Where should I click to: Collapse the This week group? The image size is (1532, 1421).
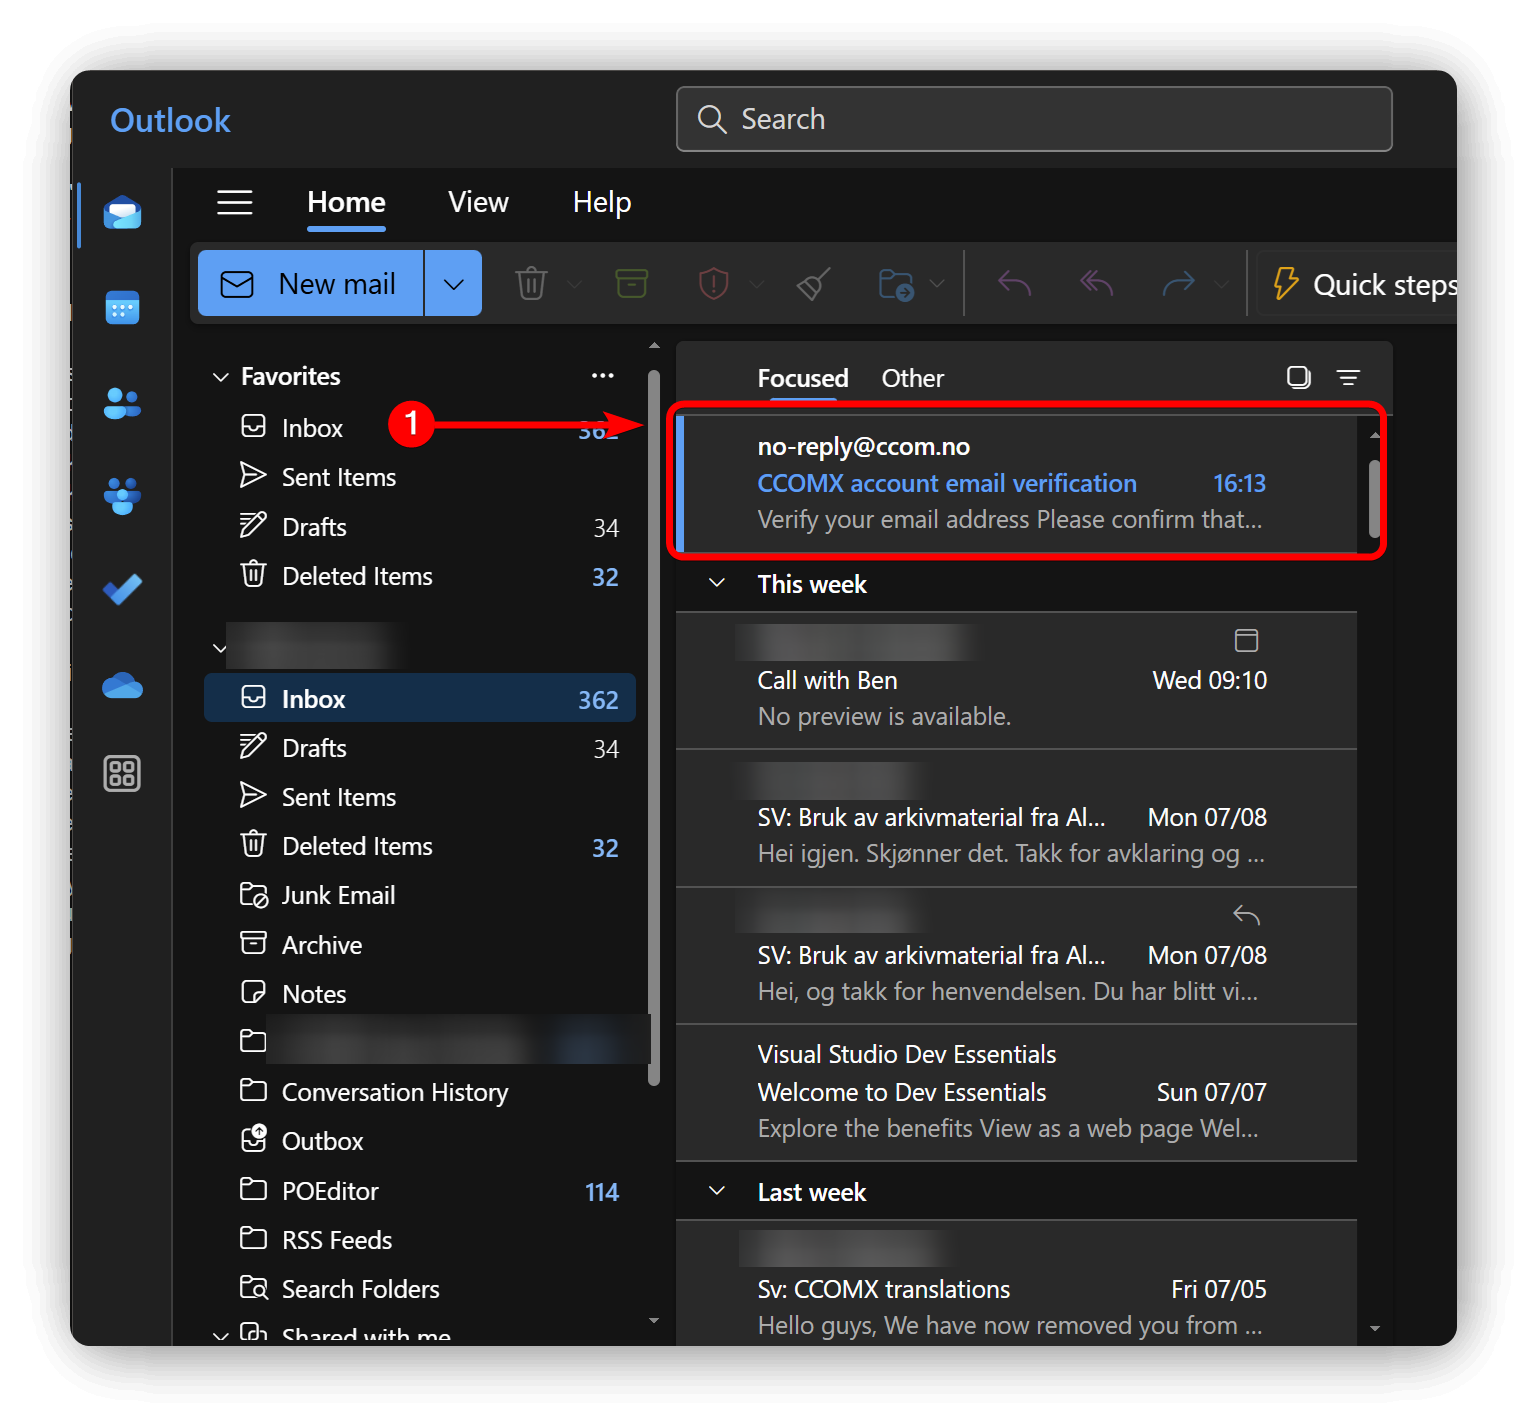717,583
